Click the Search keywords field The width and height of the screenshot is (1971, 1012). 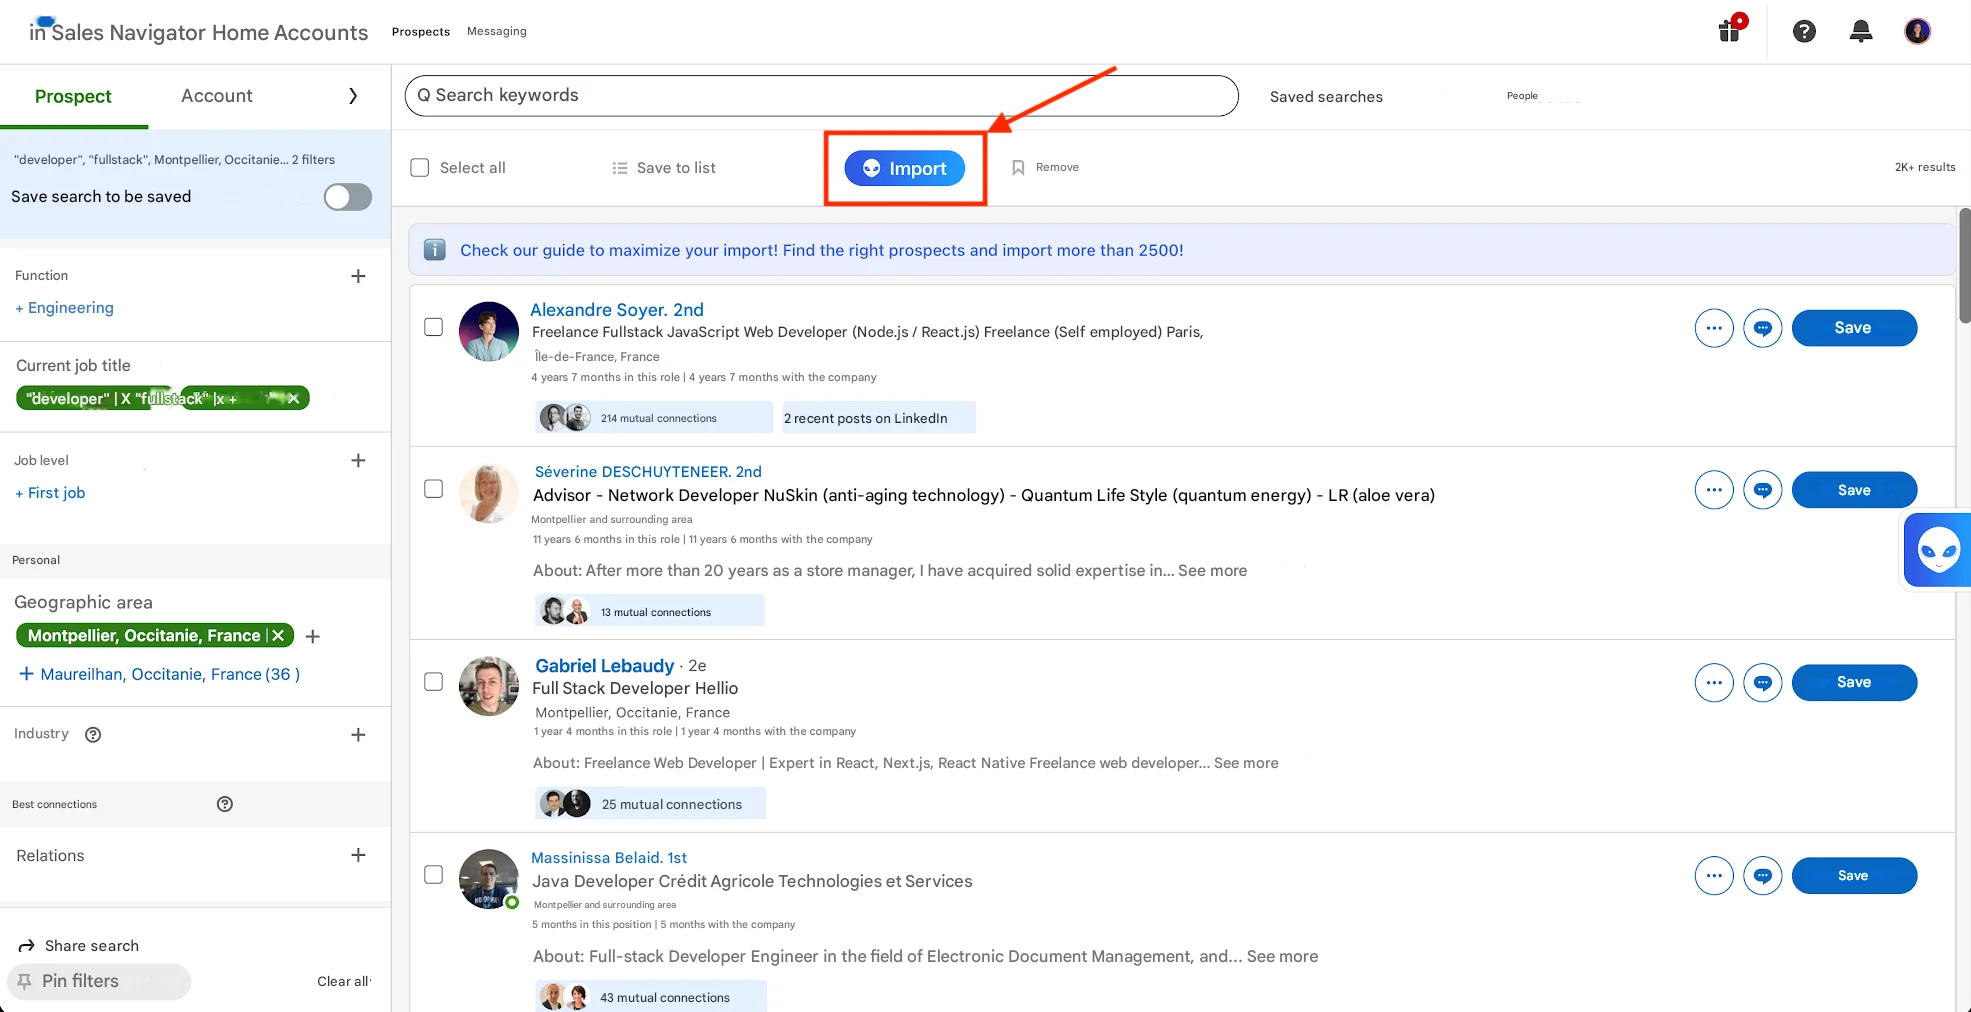[x=821, y=96]
